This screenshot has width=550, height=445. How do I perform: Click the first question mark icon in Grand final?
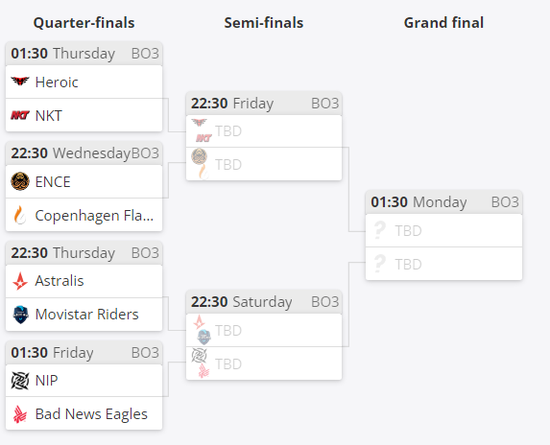point(380,230)
